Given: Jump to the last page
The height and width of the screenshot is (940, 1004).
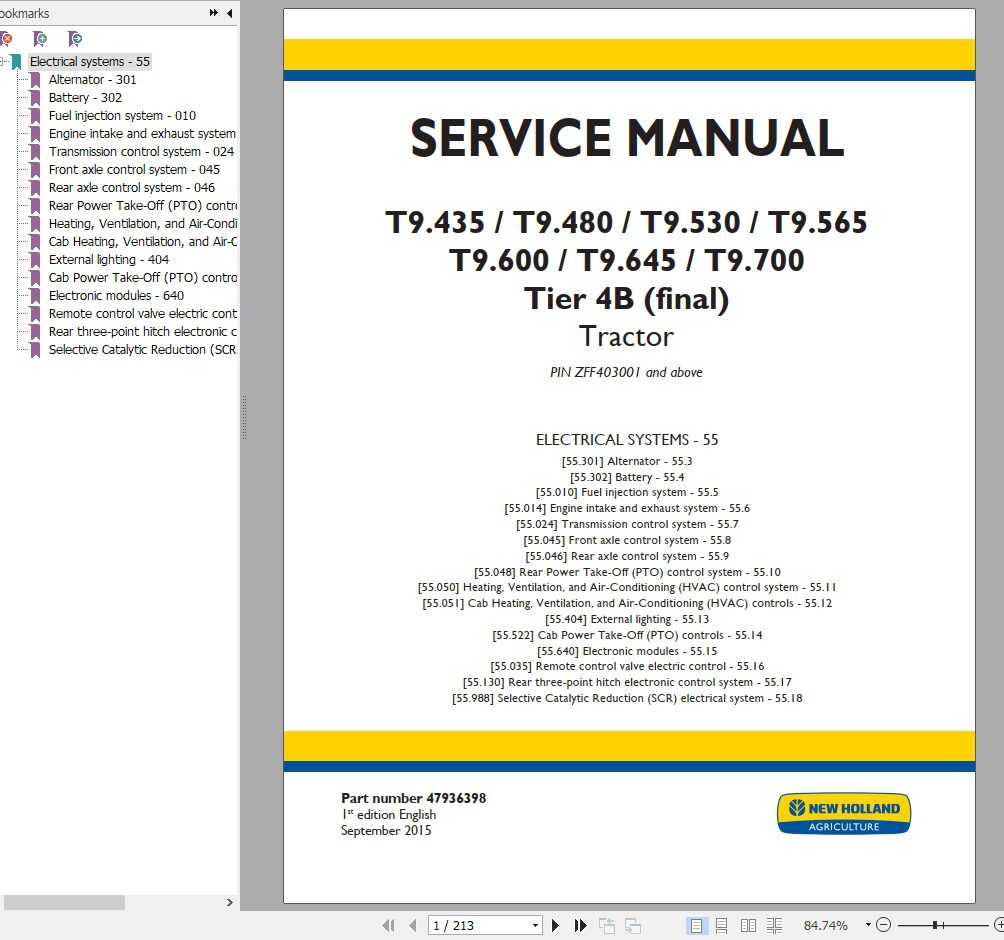Looking at the screenshot, I should 580,925.
